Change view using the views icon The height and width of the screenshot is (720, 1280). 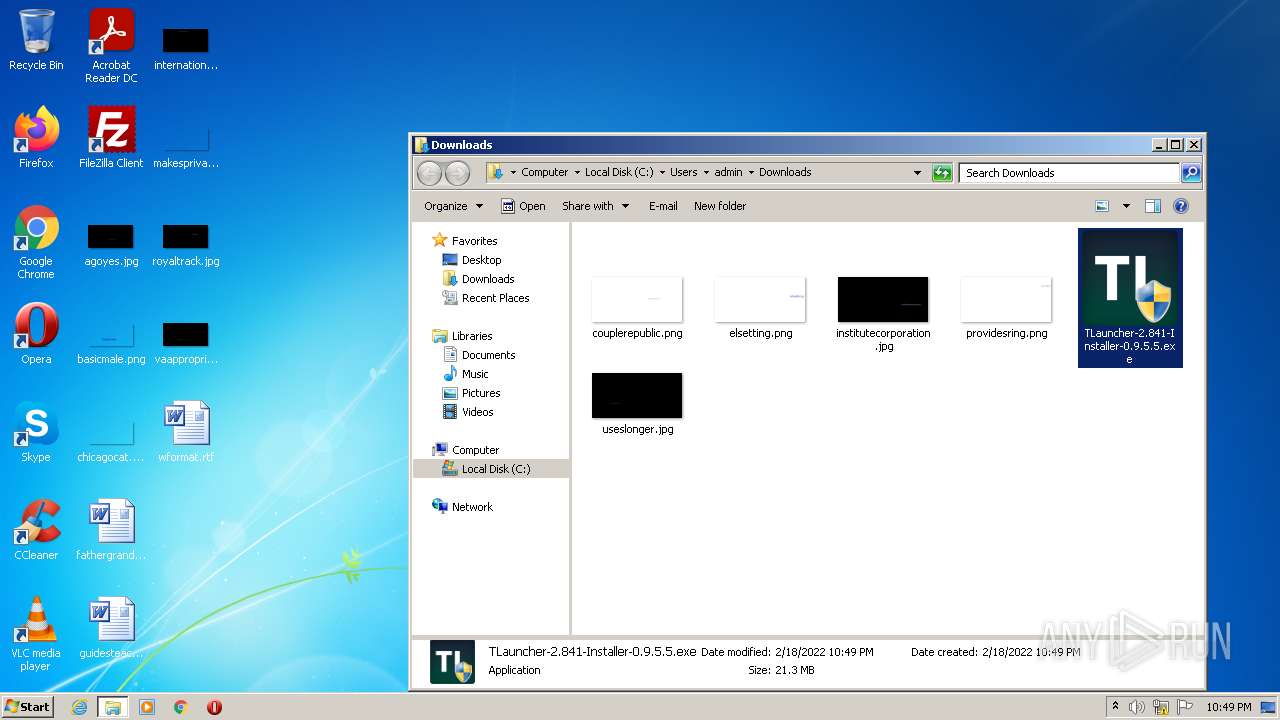coord(1102,206)
